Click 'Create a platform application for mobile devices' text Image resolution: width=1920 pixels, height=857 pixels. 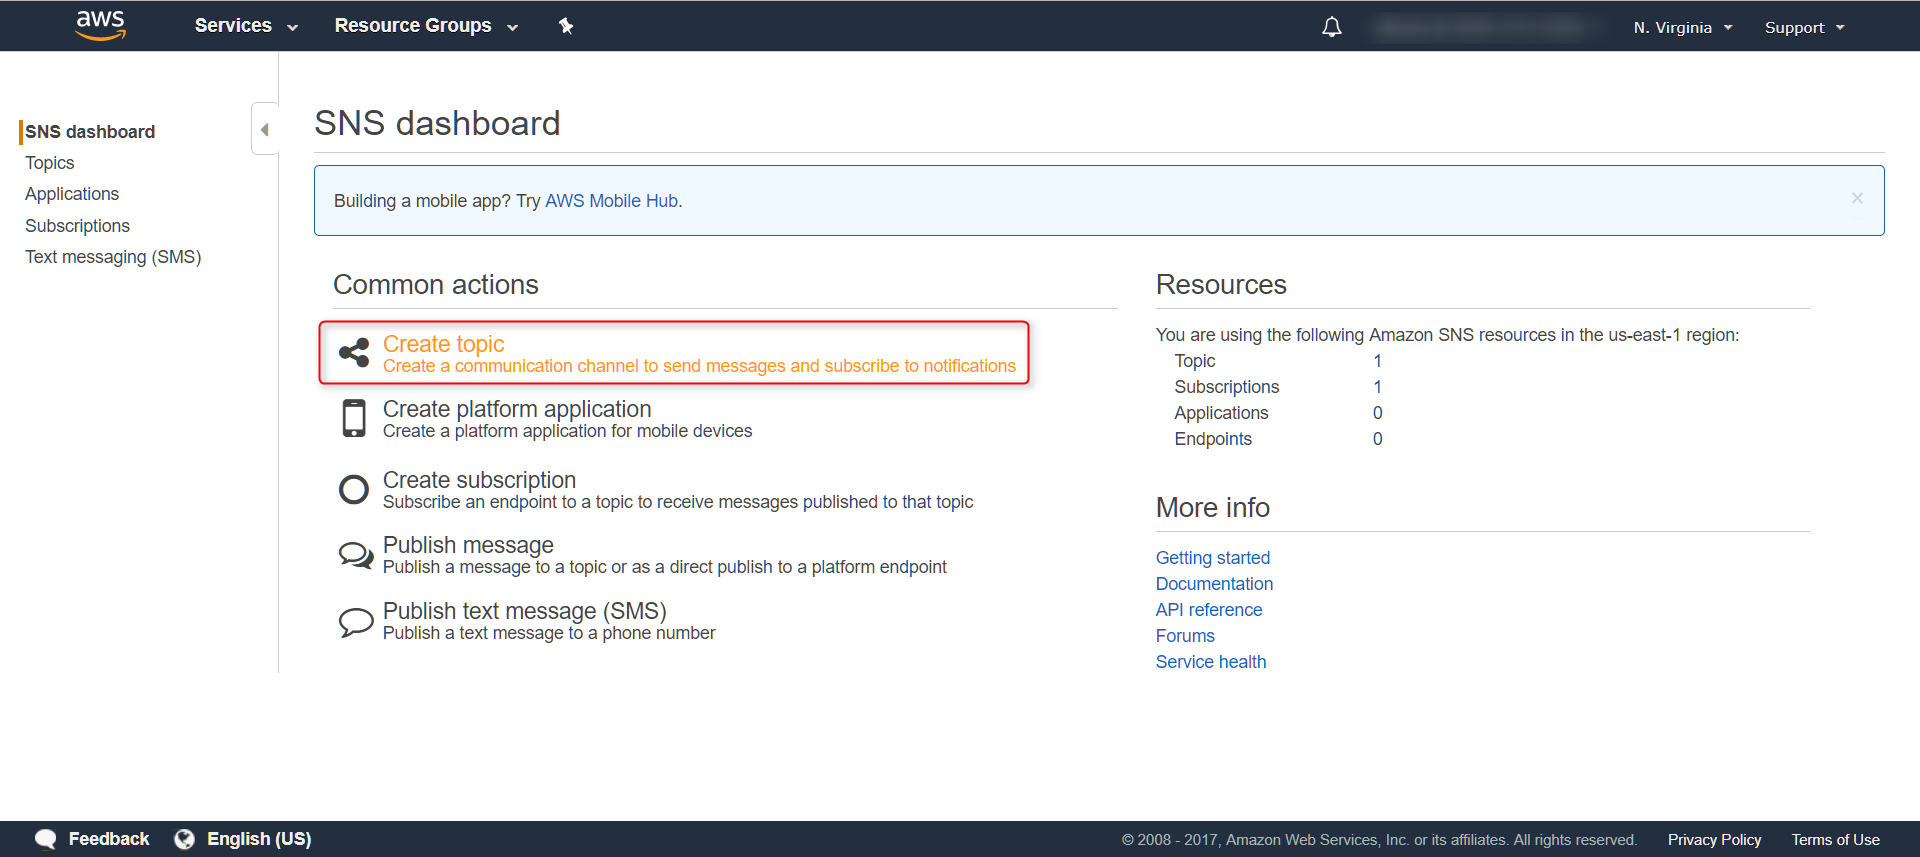pos(567,431)
